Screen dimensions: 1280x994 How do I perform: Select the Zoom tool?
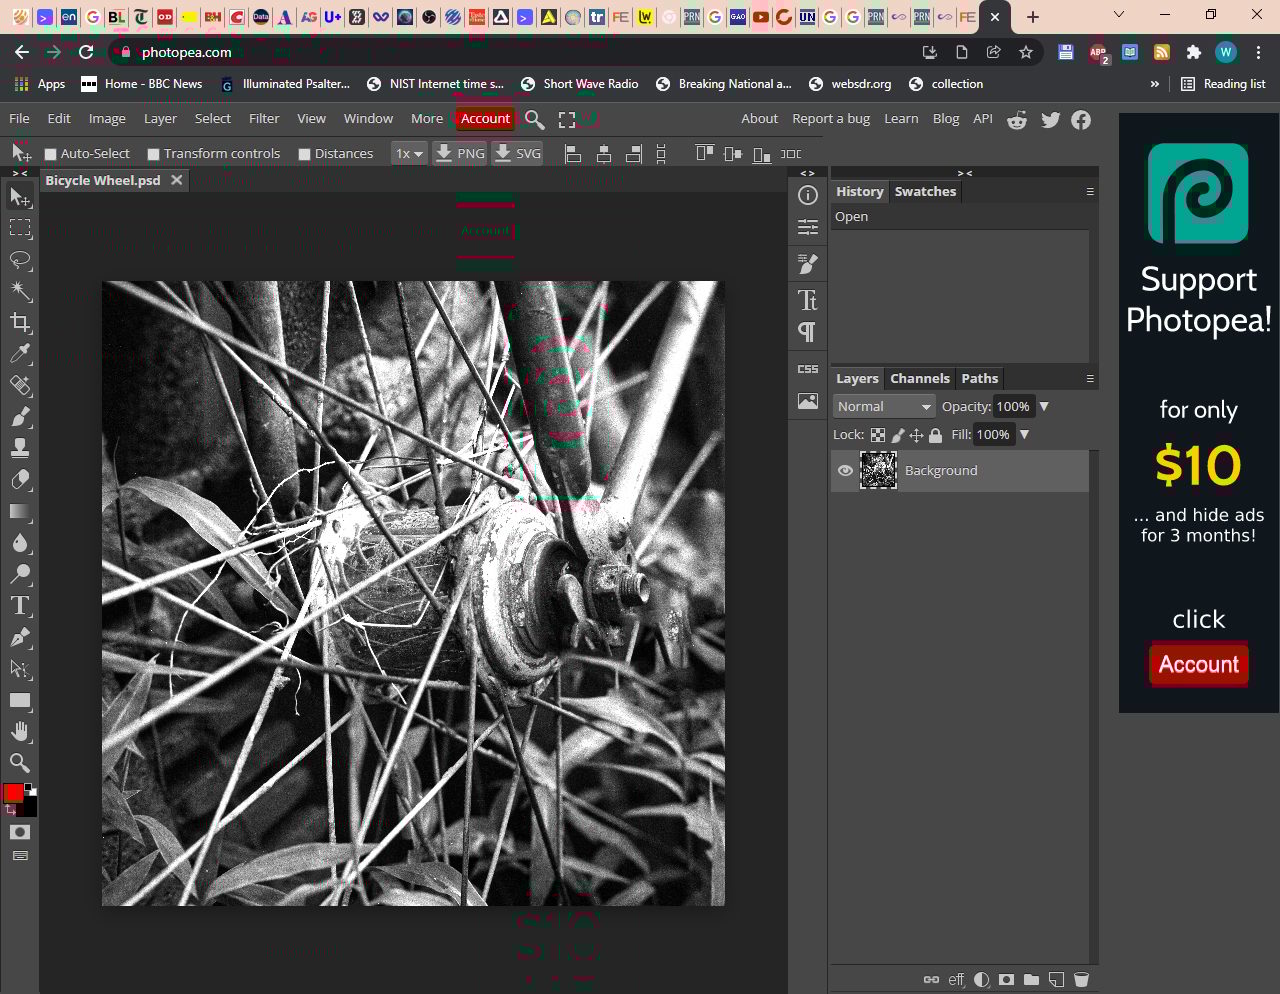pyautogui.click(x=20, y=763)
